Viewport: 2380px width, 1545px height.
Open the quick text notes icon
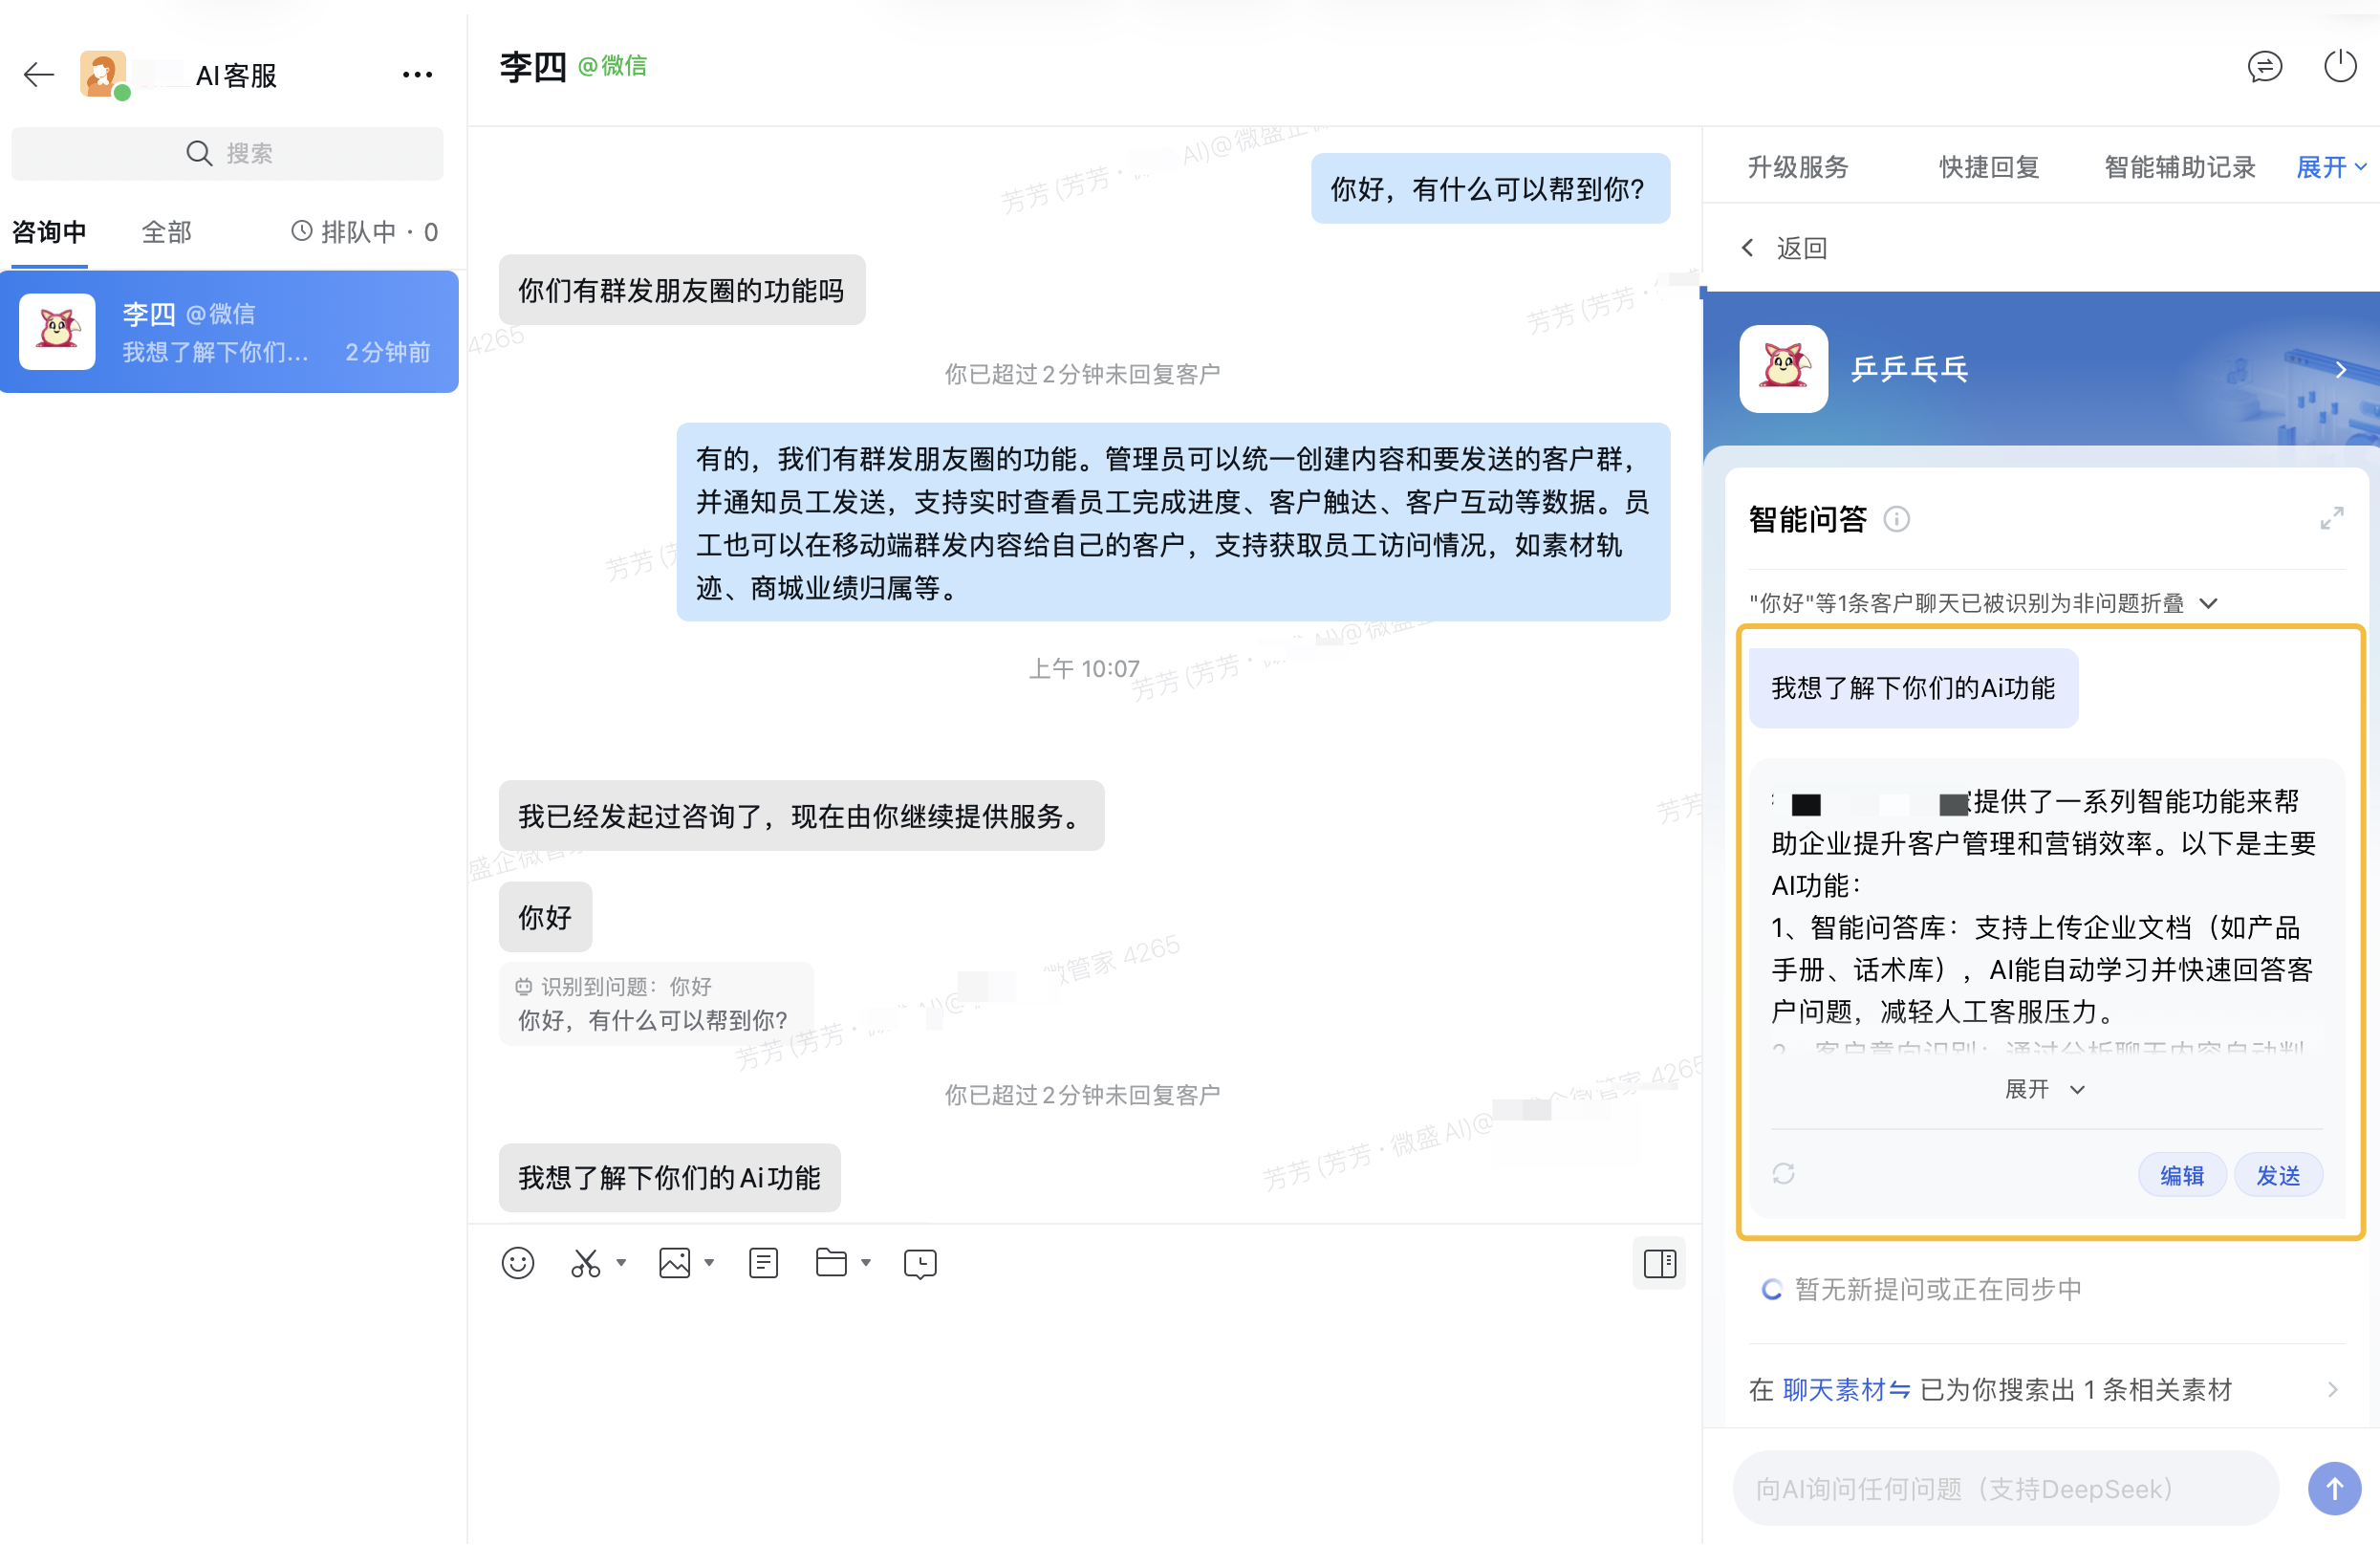(x=763, y=1263)
